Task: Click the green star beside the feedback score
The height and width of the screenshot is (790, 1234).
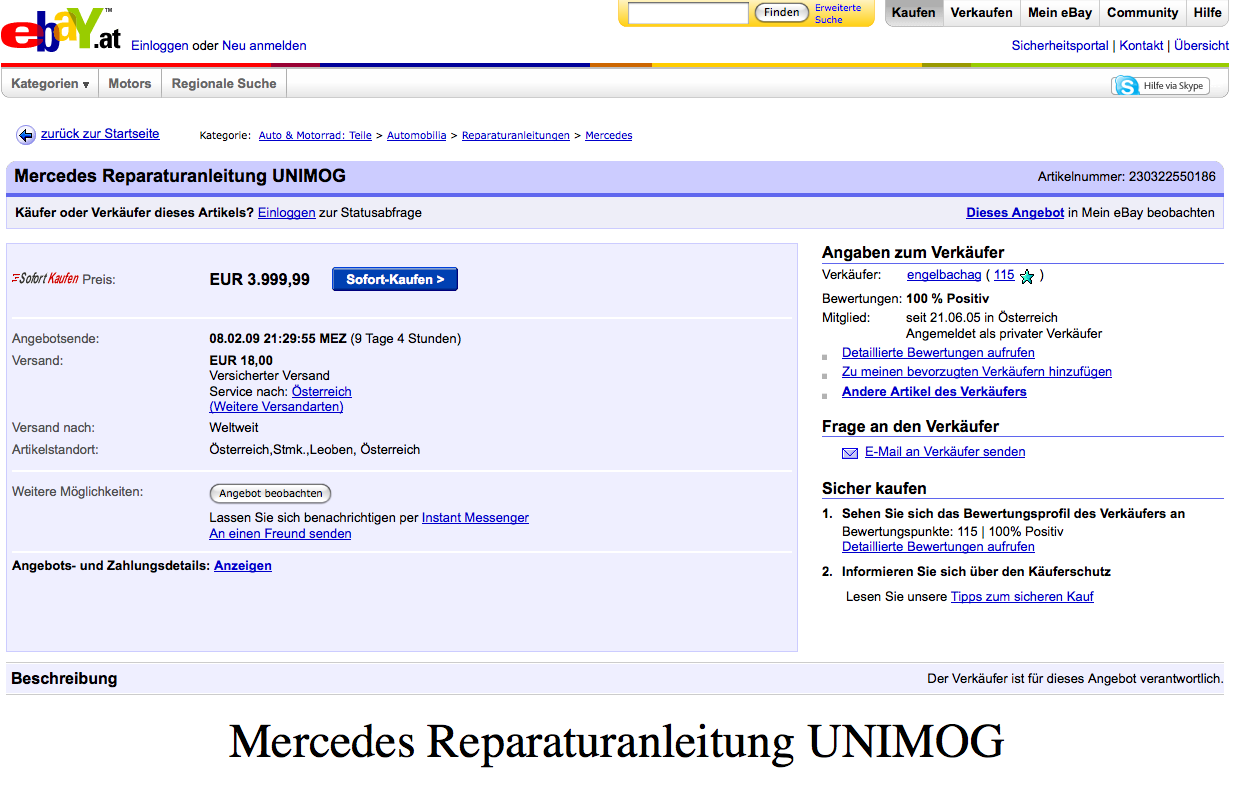Action: (1026, 275)
